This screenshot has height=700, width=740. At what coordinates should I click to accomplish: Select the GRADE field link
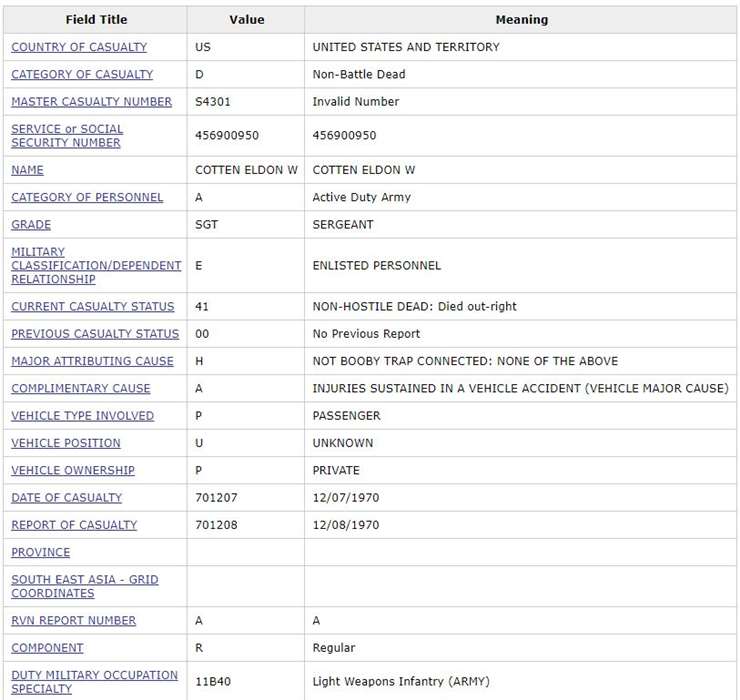coord(31,225)
